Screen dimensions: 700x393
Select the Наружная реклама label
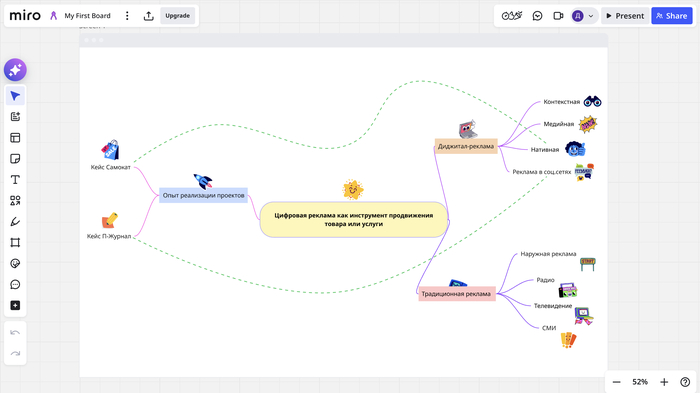548,254
